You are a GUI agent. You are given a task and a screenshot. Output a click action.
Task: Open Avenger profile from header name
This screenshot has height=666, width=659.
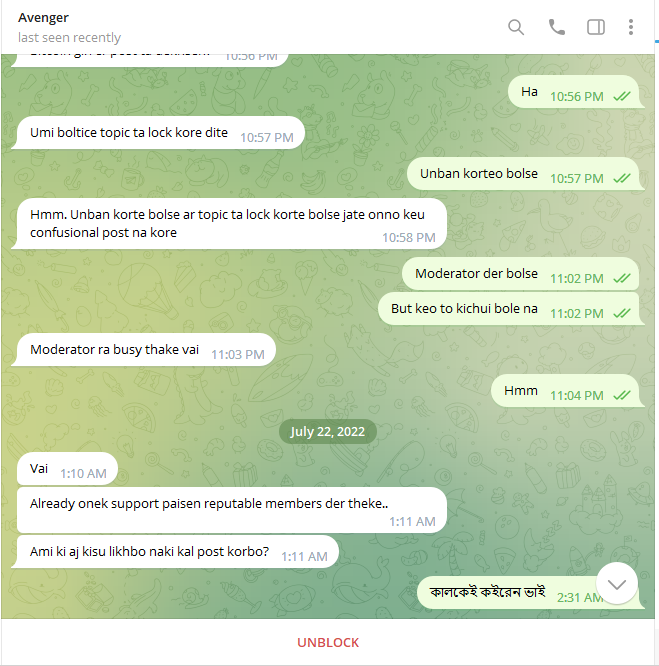(43, 18)
